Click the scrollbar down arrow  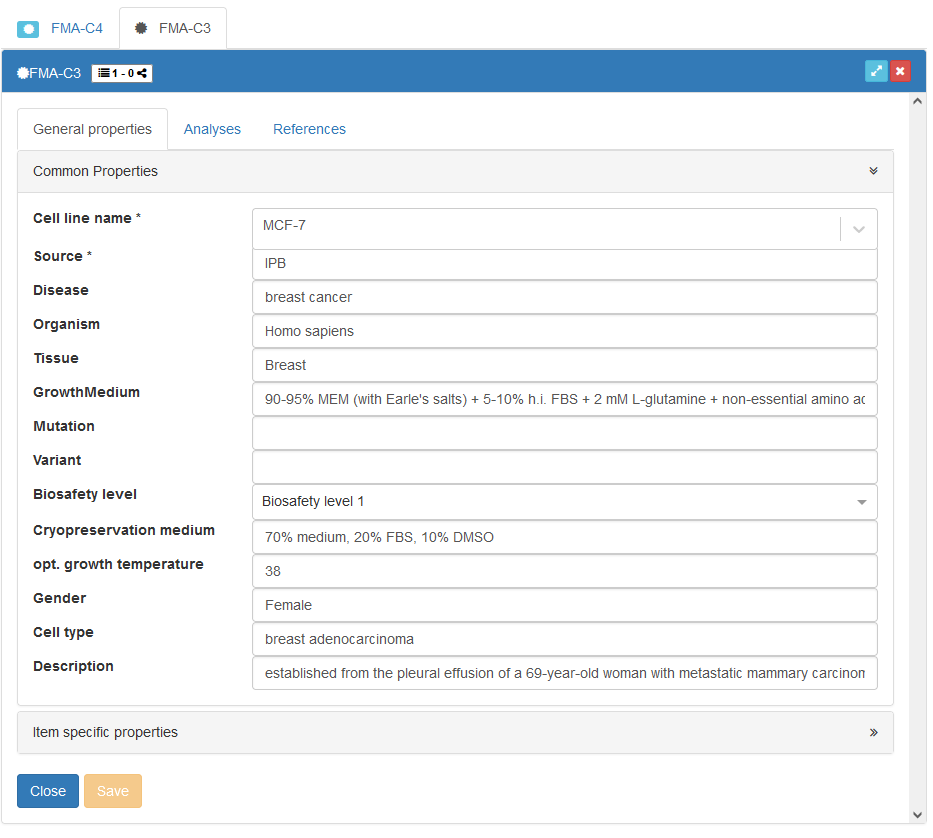point(918,815)
